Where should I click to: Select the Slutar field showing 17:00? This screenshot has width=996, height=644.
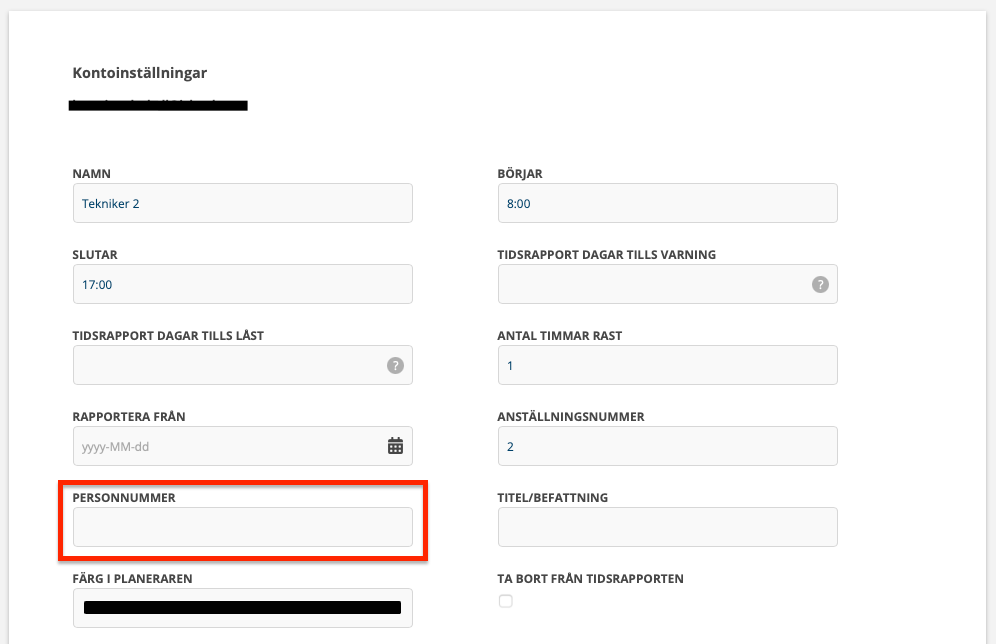[242, 284]
